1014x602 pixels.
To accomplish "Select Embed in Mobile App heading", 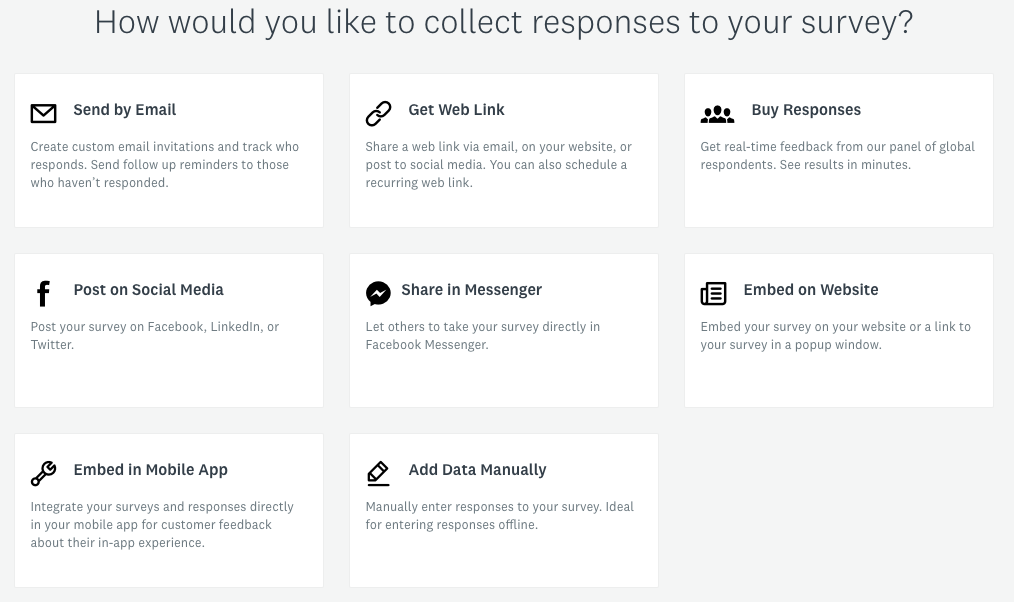I will 151,470.
